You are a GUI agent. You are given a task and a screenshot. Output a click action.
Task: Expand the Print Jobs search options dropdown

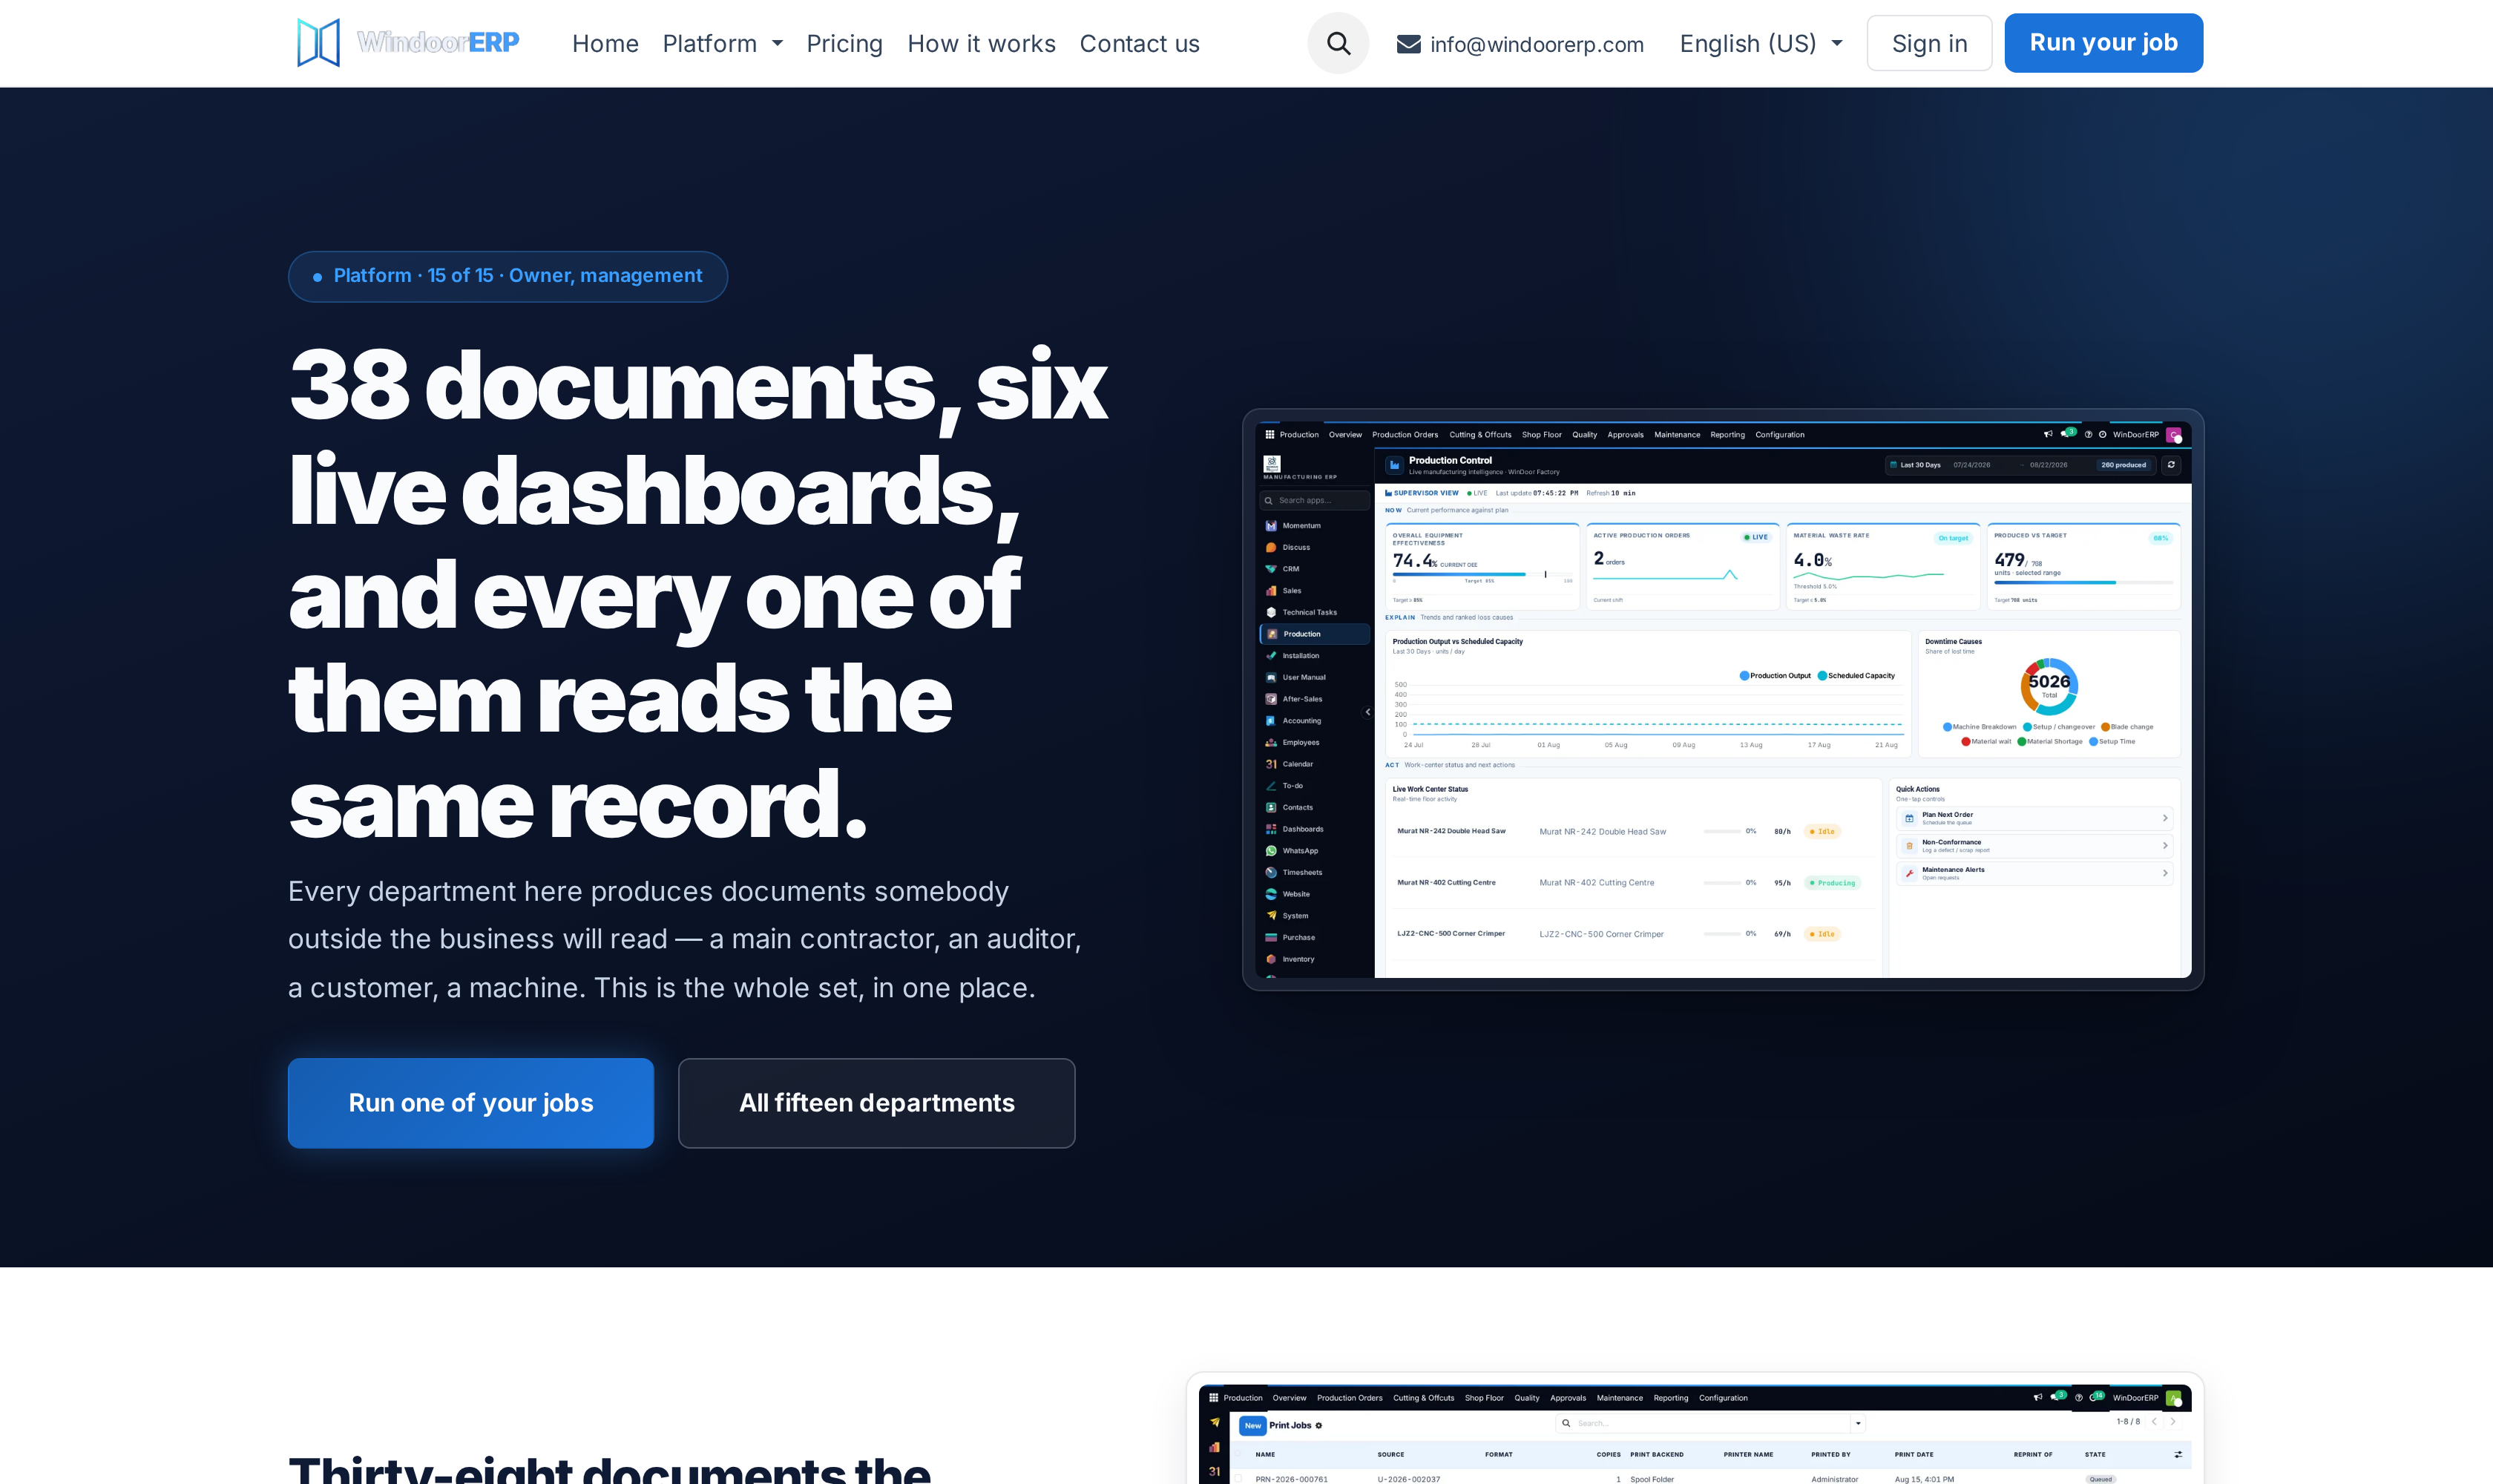click(x=1858, y=1423)
